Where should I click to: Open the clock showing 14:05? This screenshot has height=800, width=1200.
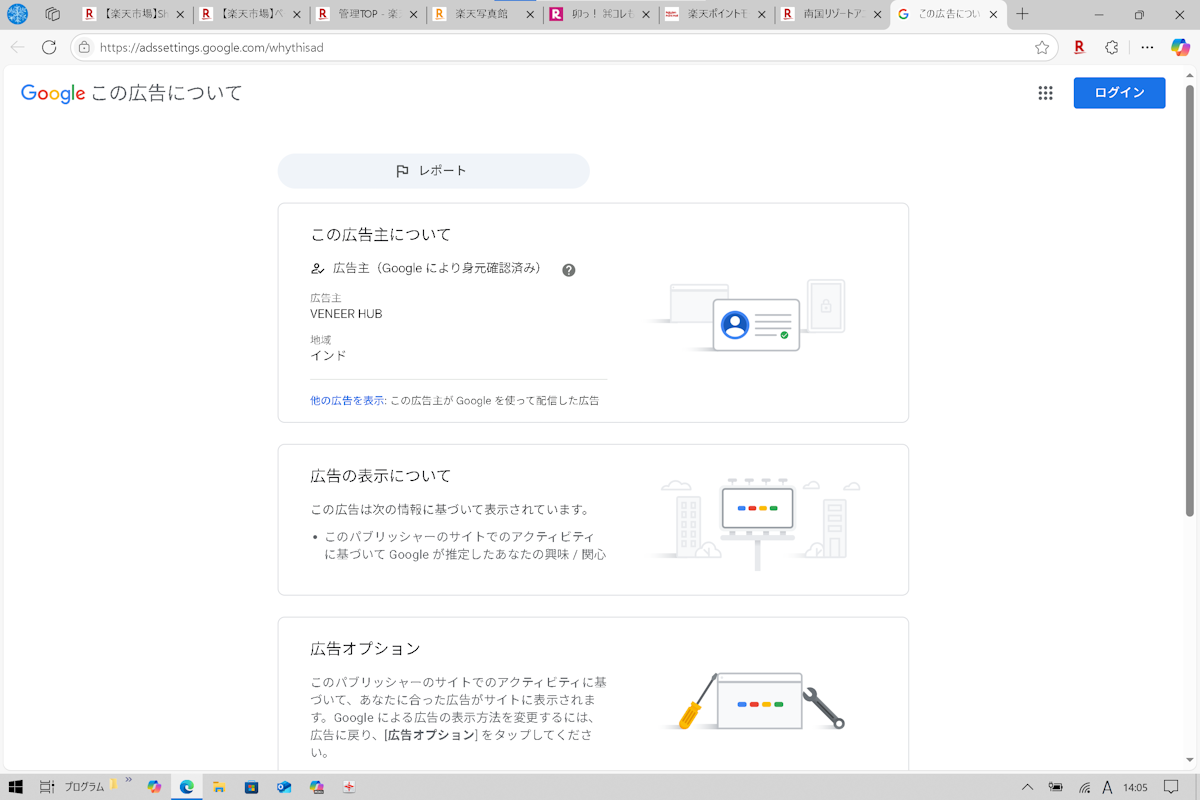pos(1135,787)
